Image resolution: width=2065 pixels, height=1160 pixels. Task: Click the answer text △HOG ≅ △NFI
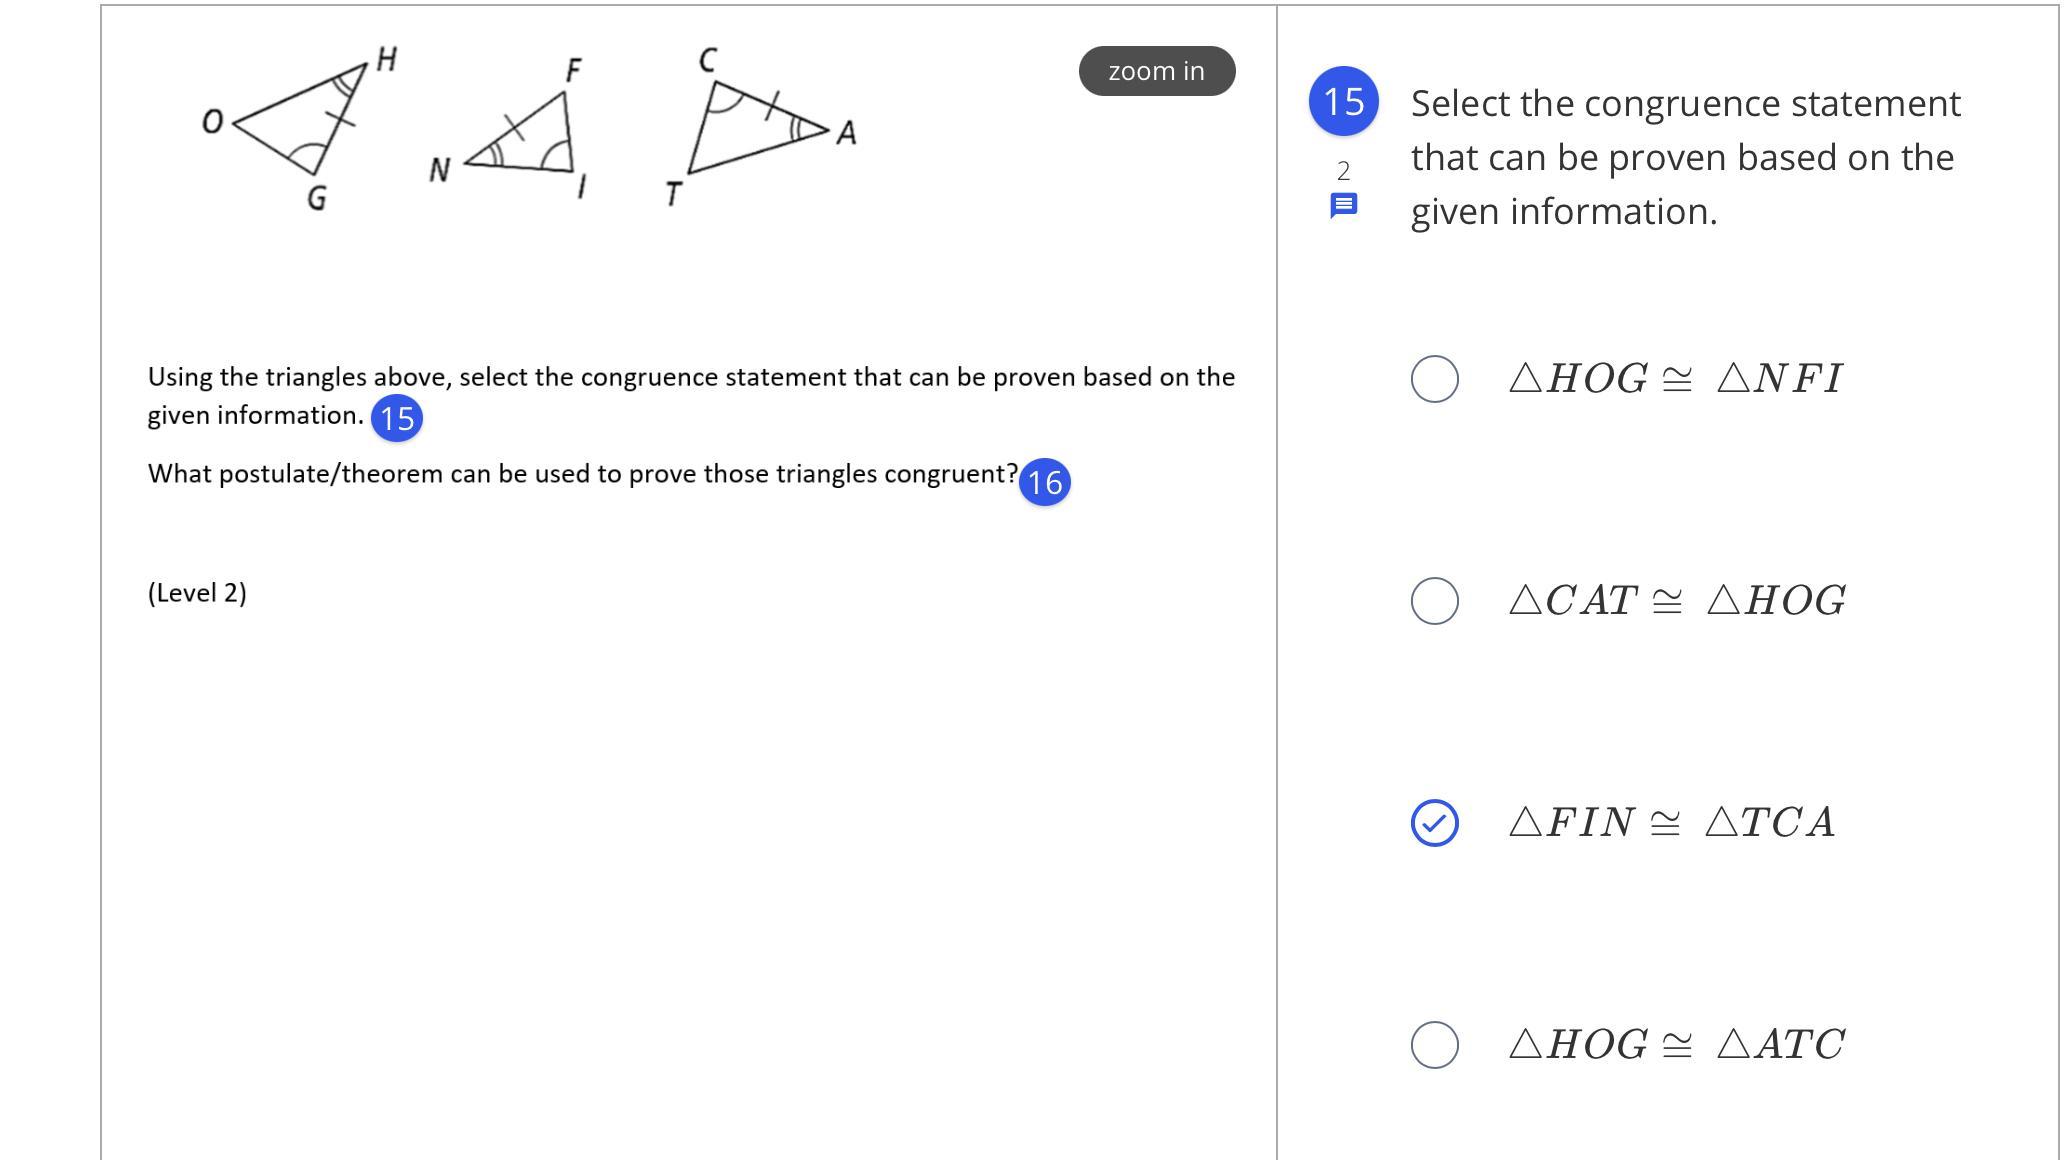[x=1675, y=379]
